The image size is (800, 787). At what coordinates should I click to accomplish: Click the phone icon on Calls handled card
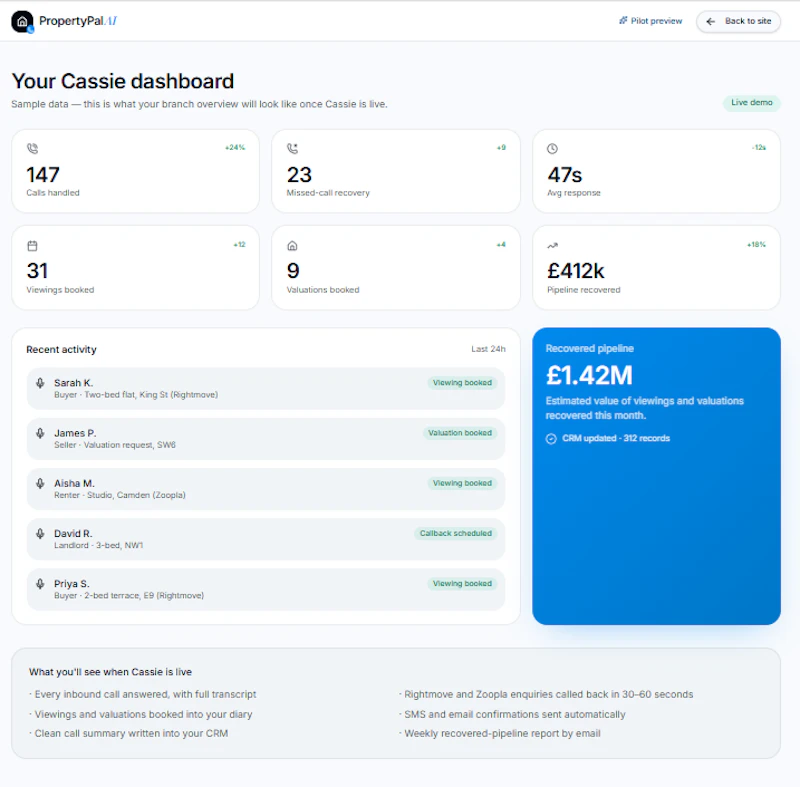pos(32,148)
